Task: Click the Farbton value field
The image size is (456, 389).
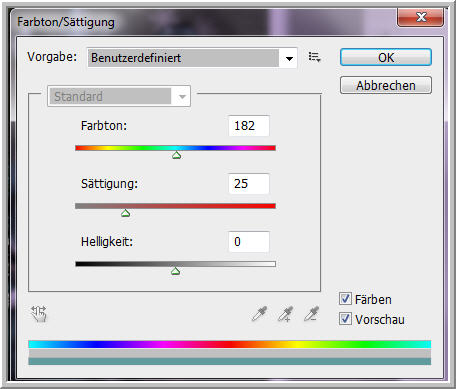Action: [x=249, y=126]
